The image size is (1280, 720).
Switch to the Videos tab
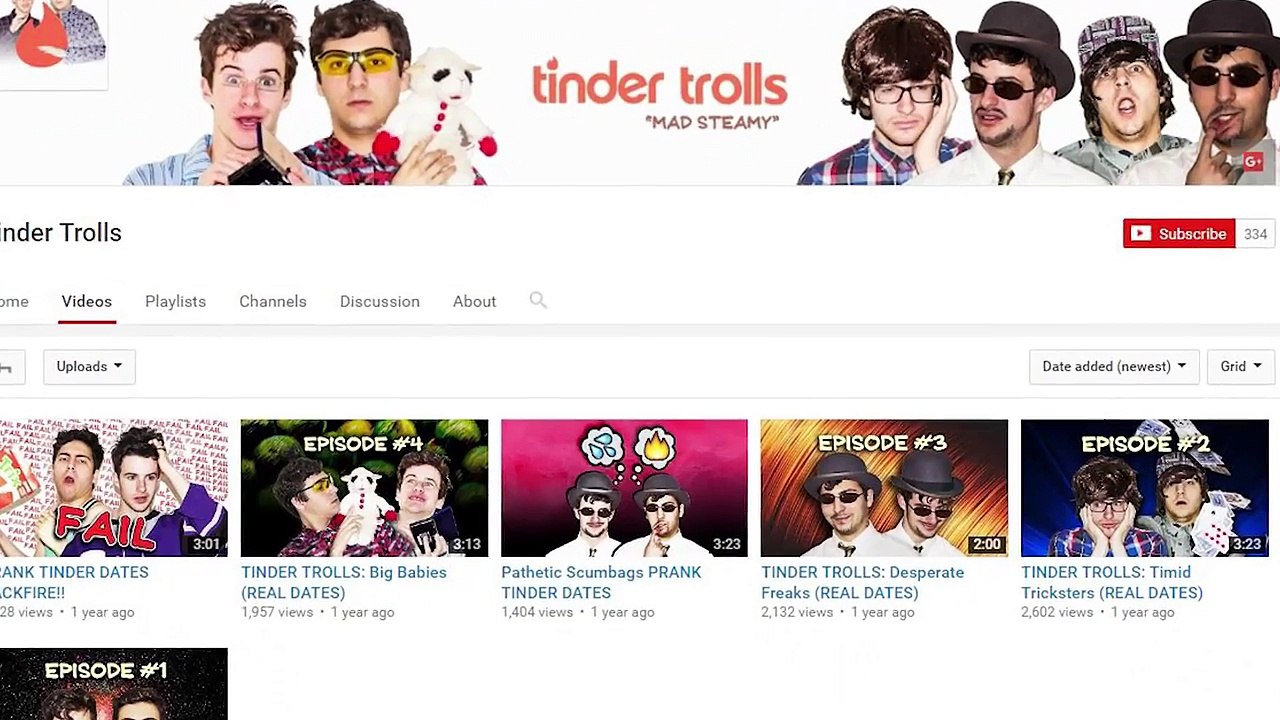[x=87, y=301]
